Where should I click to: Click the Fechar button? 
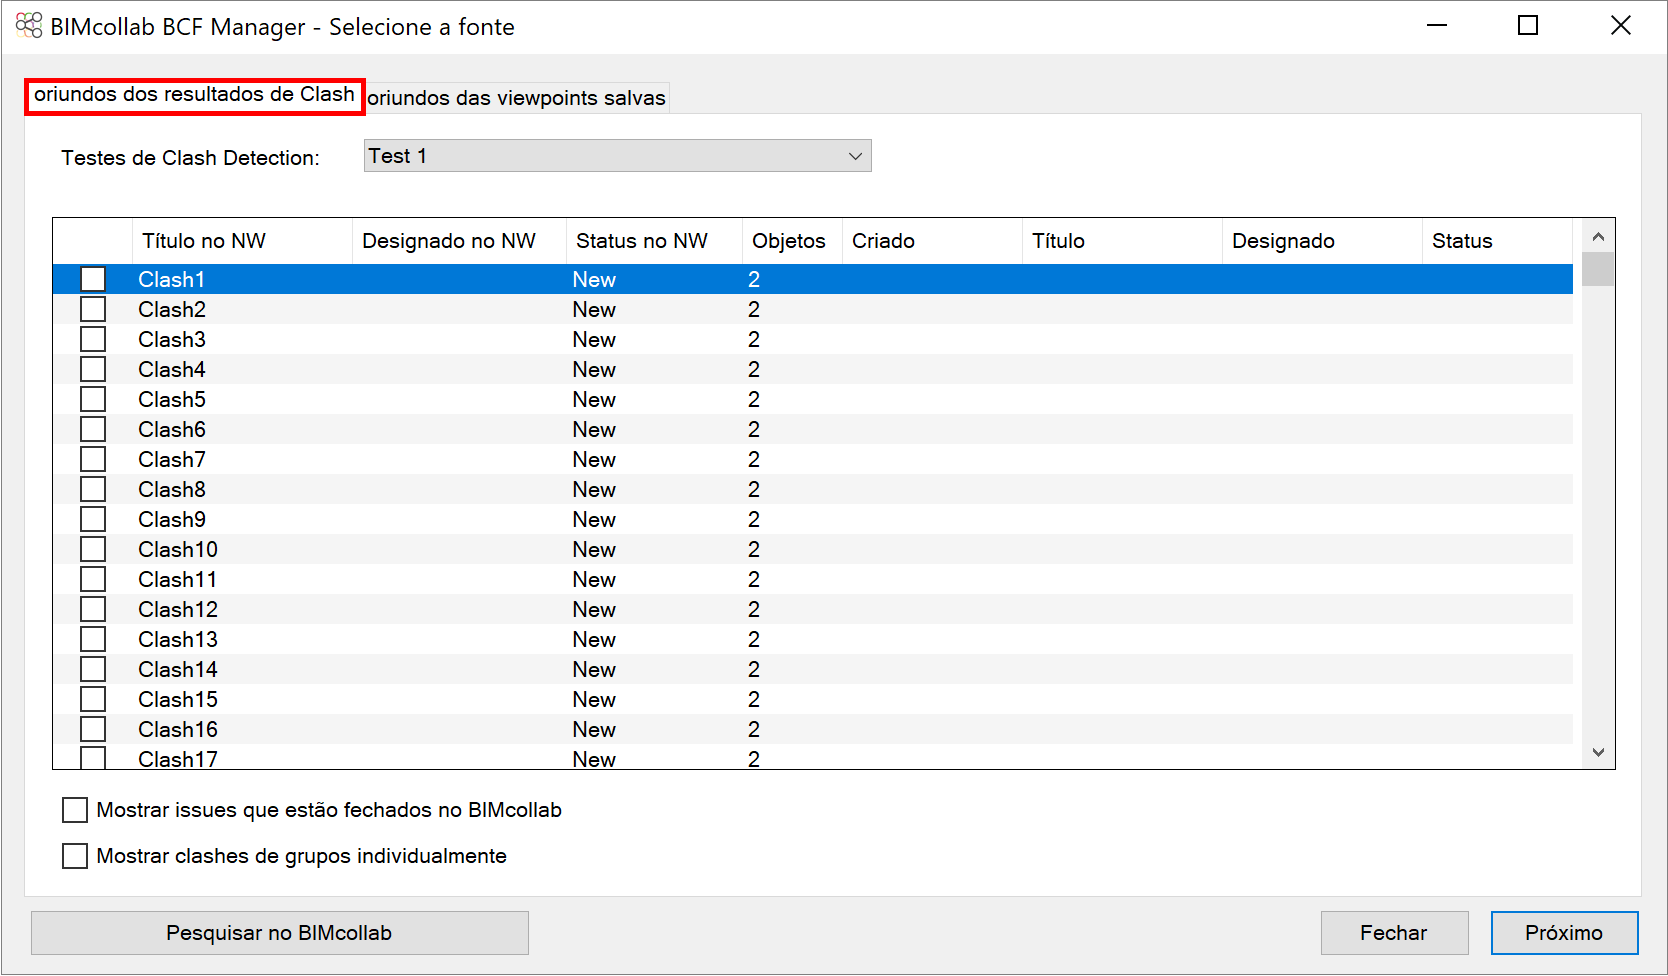[x=1394, y=933]
